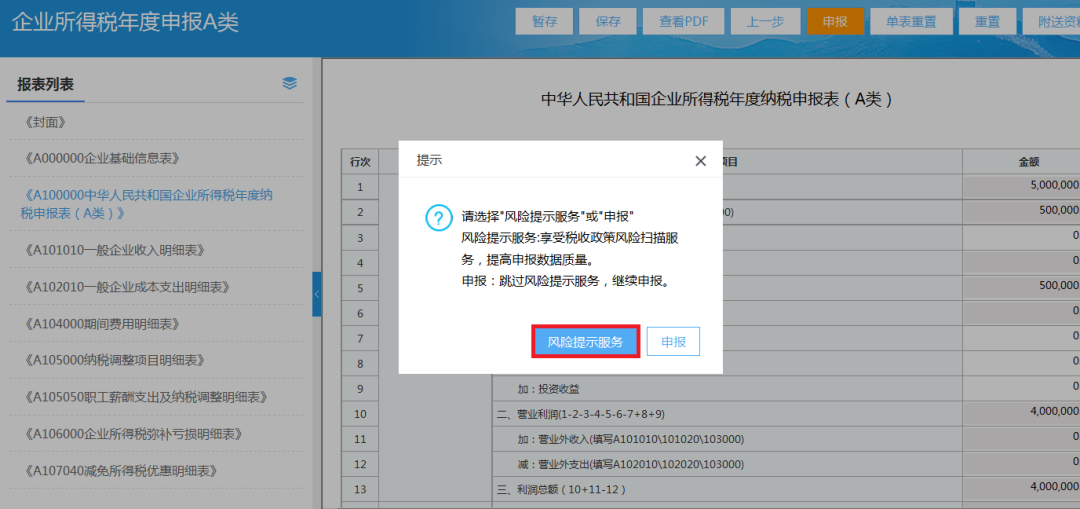Click the row 9 投资收益 amount cell
The height and width of the screenshot is (509, 1080).
(1021, 386)
